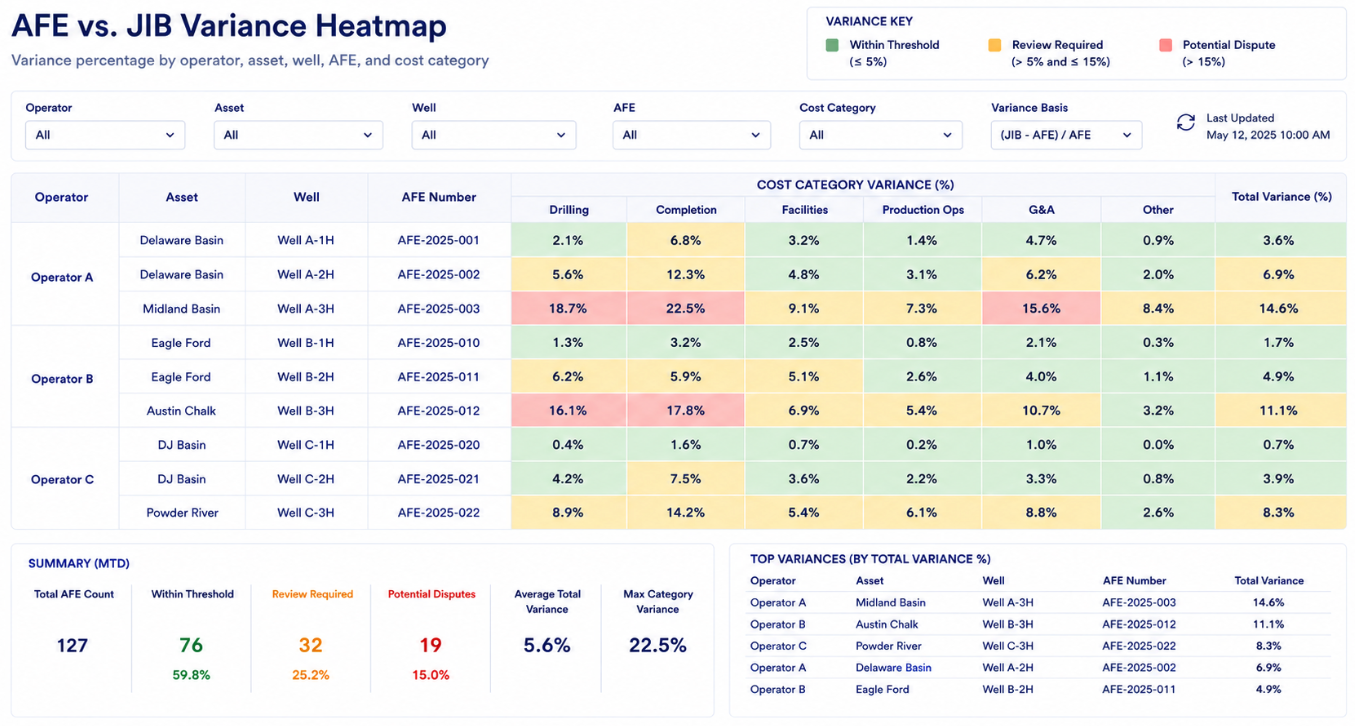Click AFE-2025-010 in the heatmap

439,343
